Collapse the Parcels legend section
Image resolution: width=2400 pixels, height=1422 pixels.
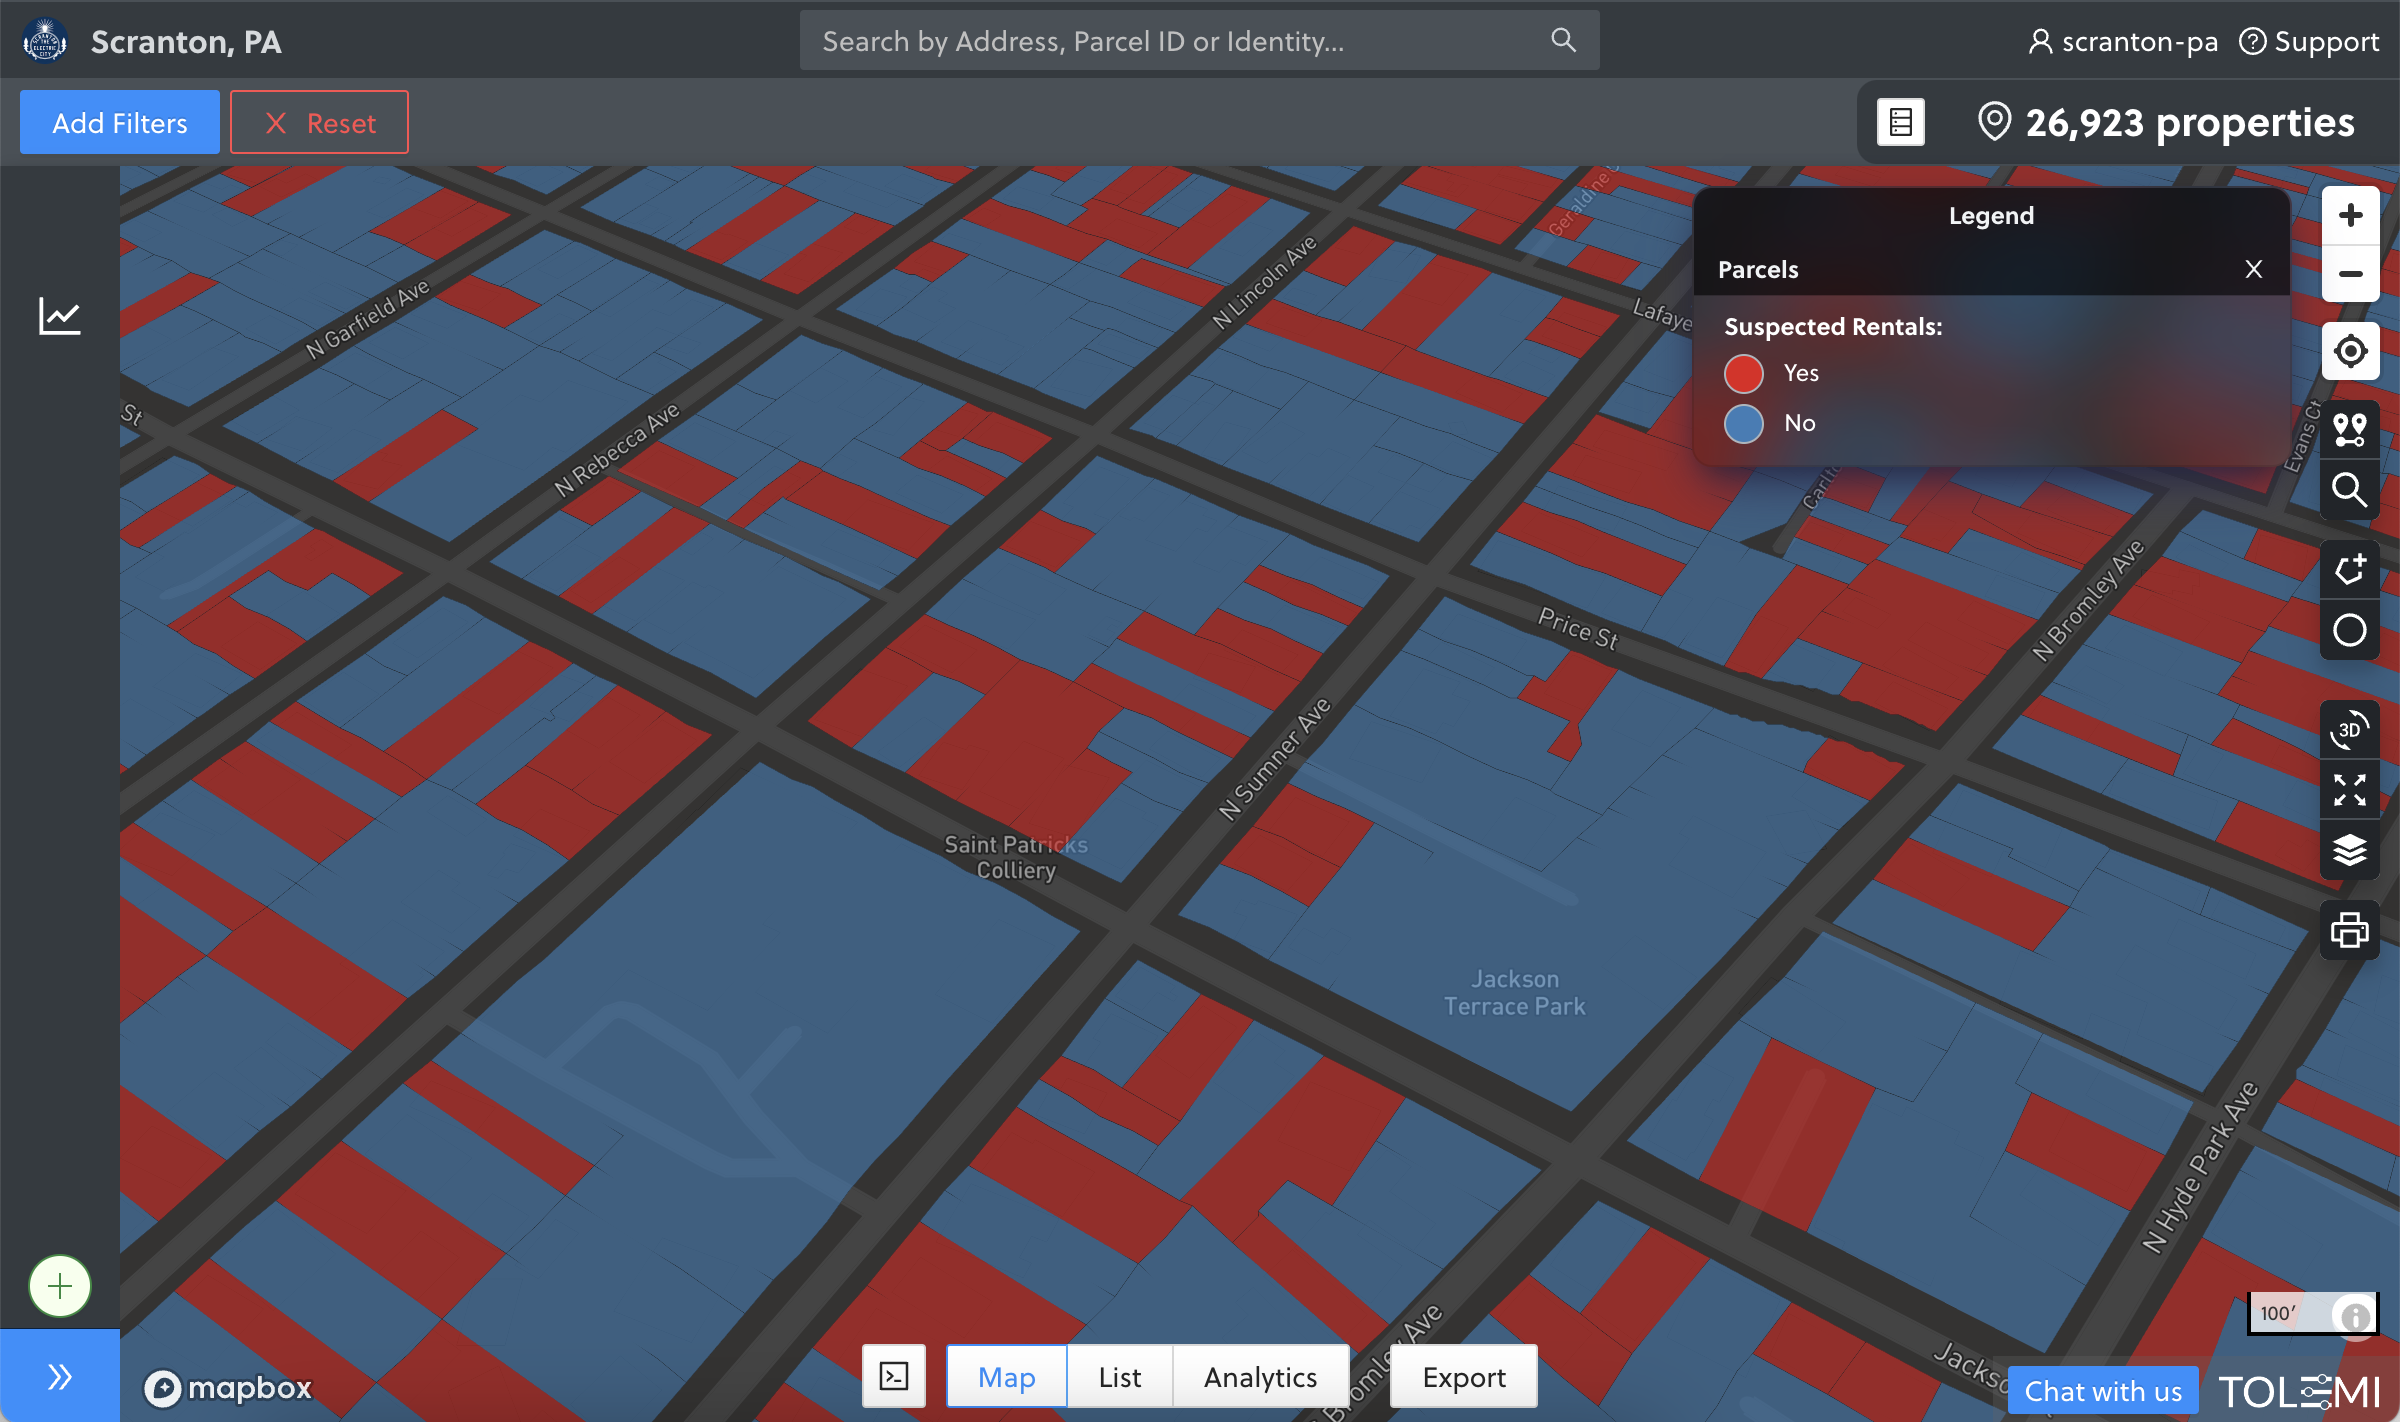2254,269
